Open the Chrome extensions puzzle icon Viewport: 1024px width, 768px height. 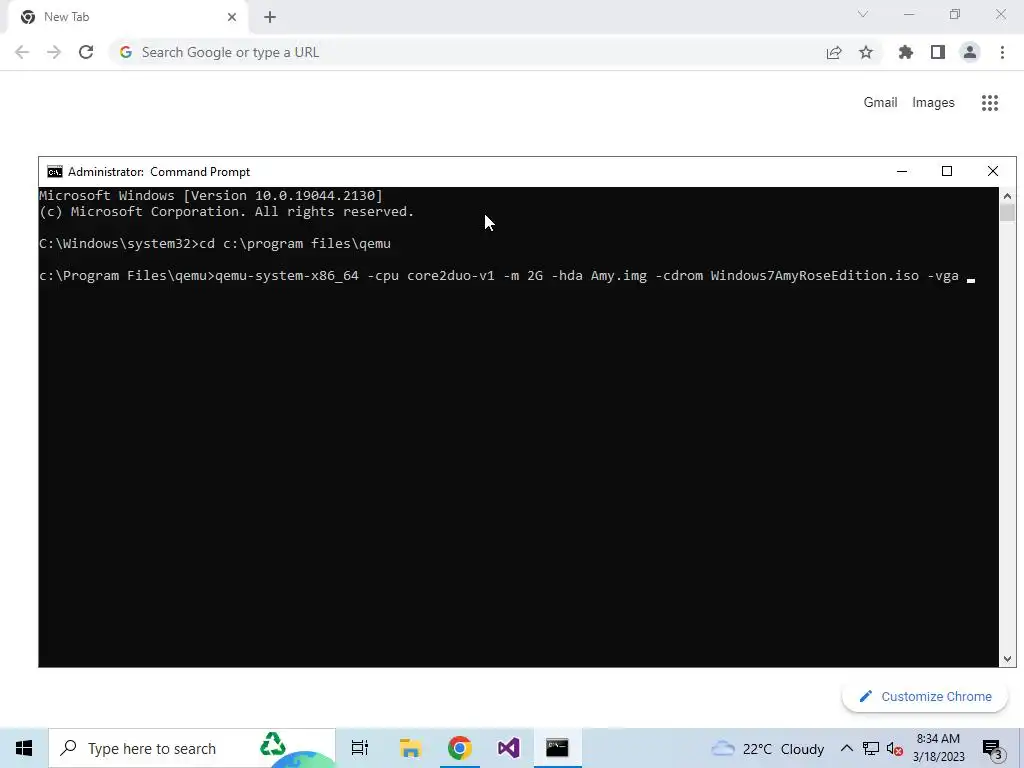(x=906, y=52)
